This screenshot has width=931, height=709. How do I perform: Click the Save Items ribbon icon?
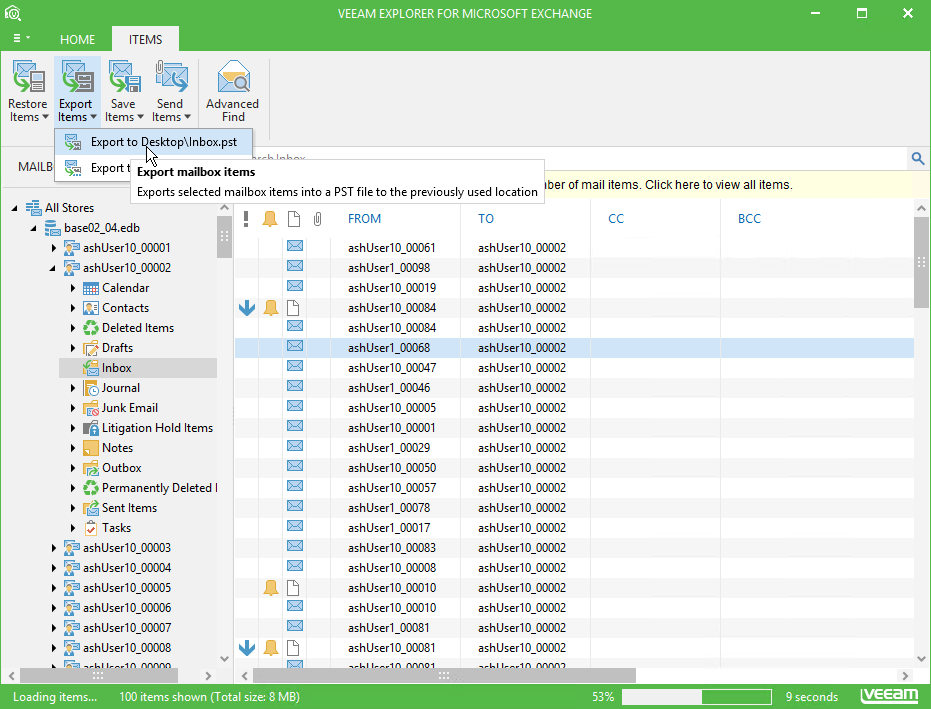point(124,77)
